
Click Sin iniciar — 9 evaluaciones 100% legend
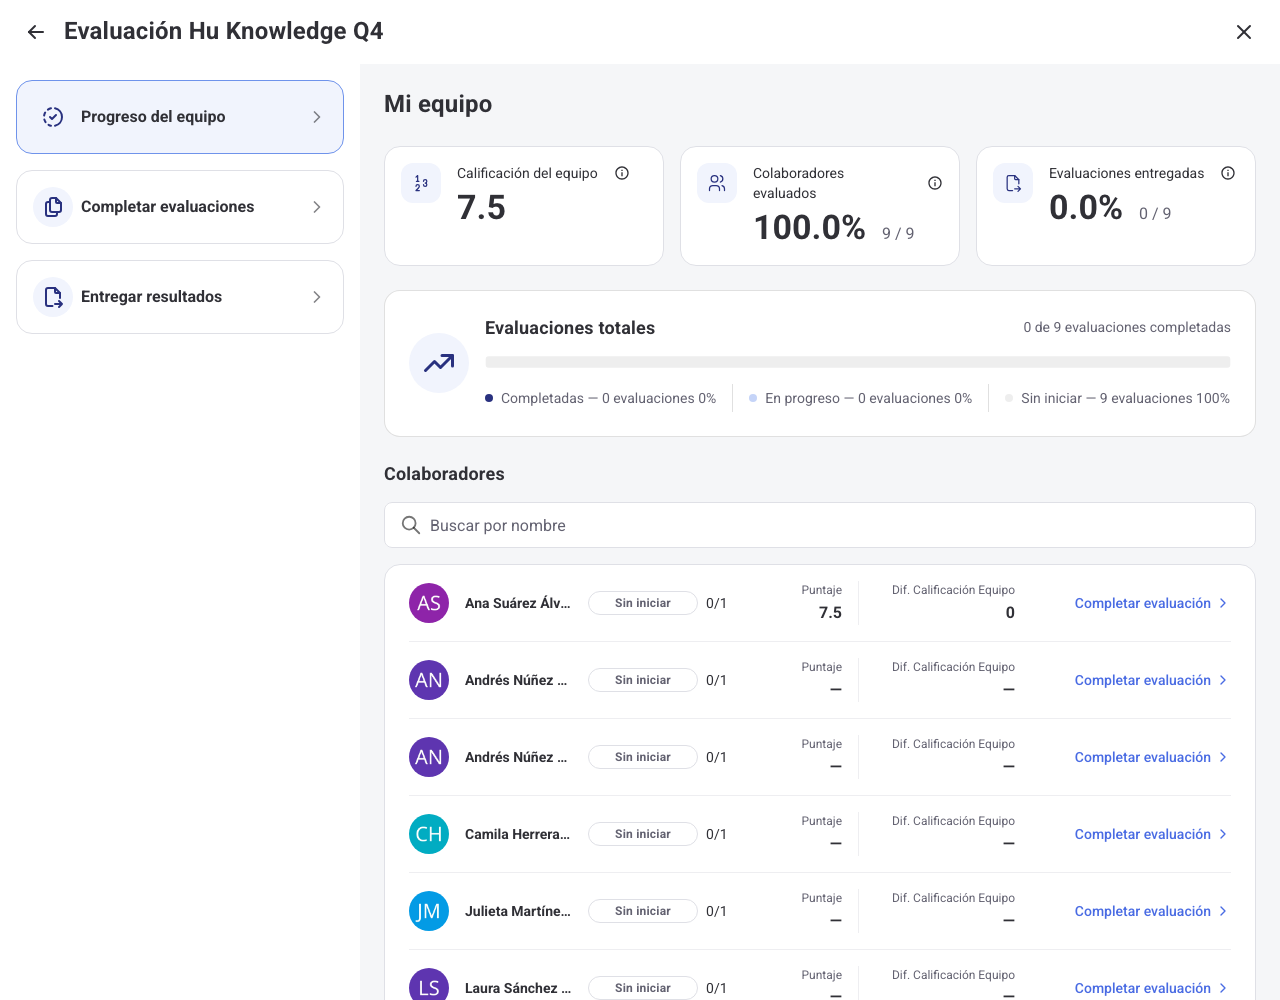click(x=1118, y=398)
